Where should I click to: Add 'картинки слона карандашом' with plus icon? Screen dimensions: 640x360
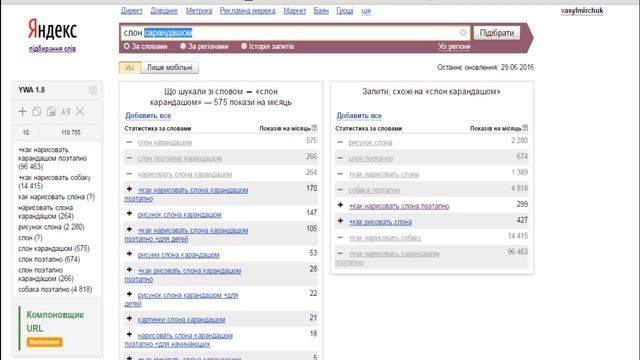(129, 318)
